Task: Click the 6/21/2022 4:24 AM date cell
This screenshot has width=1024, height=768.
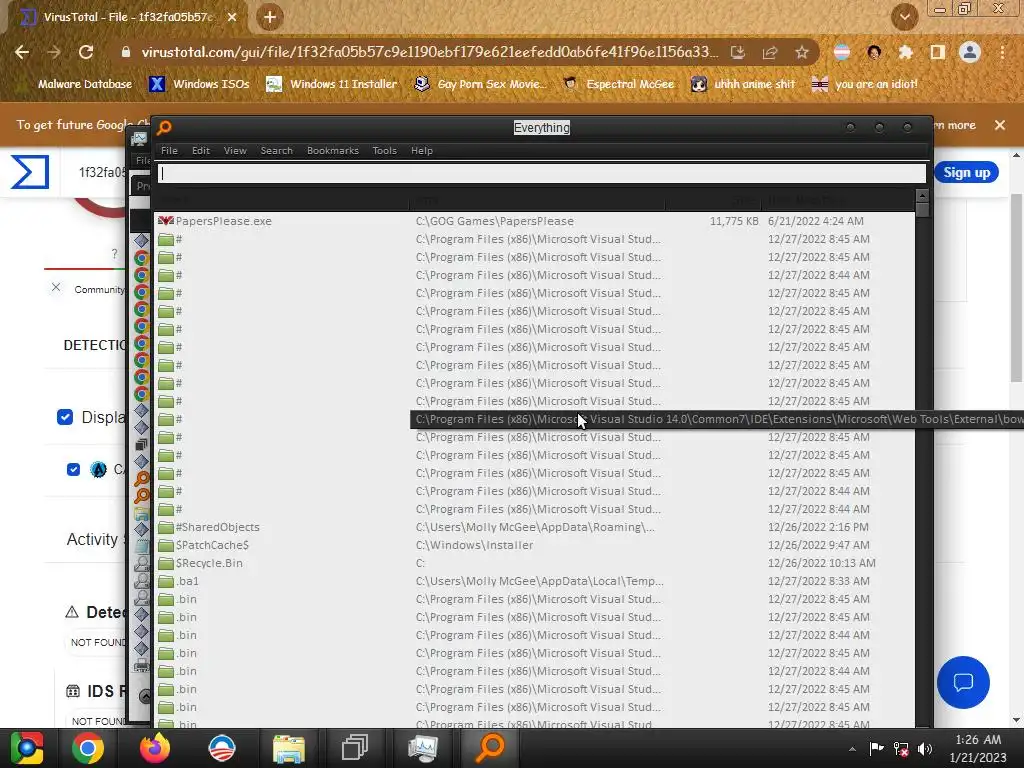Action: tap(816, 221)
